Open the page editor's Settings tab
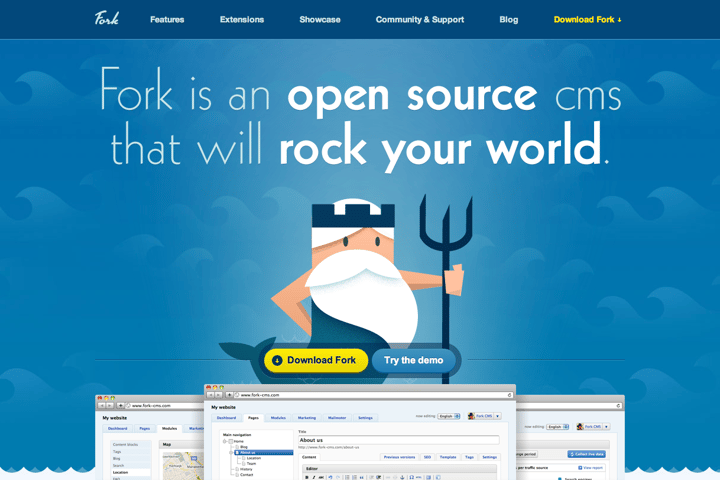This screenshot has width=720, height=480. (x=489, y=457)
